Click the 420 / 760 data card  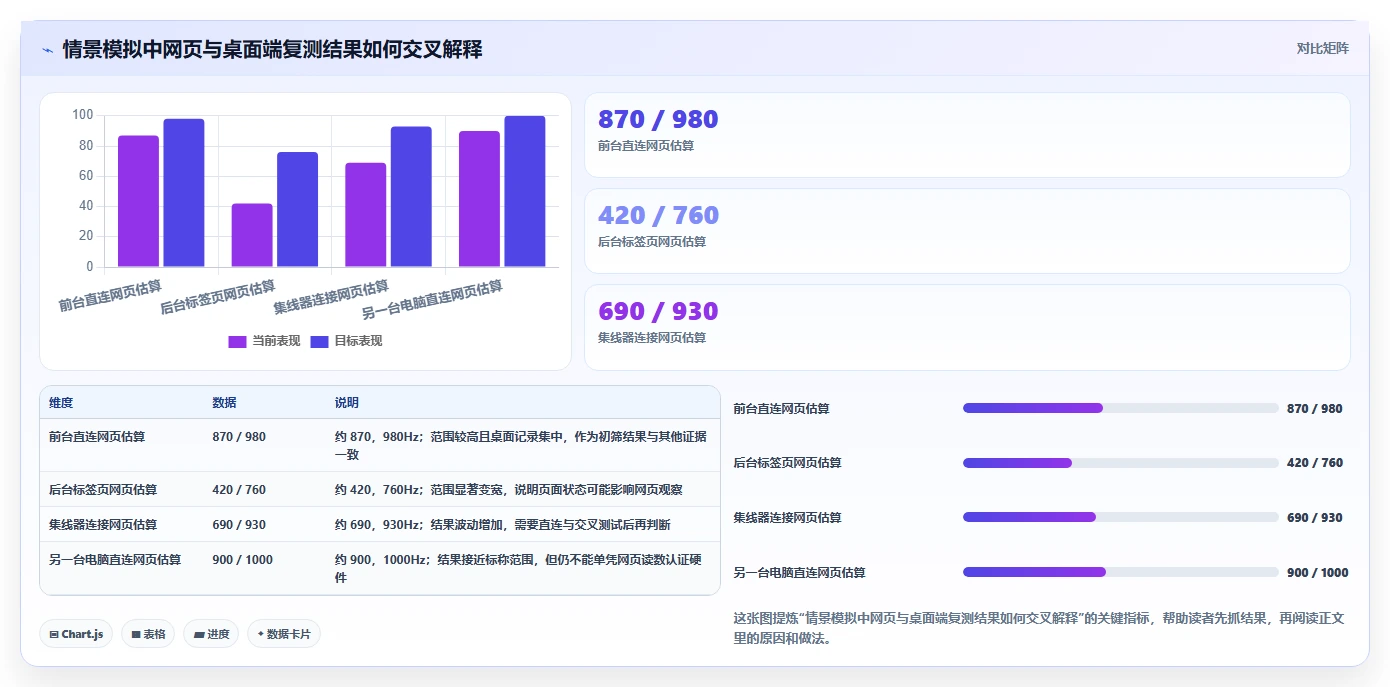[967, 231]
